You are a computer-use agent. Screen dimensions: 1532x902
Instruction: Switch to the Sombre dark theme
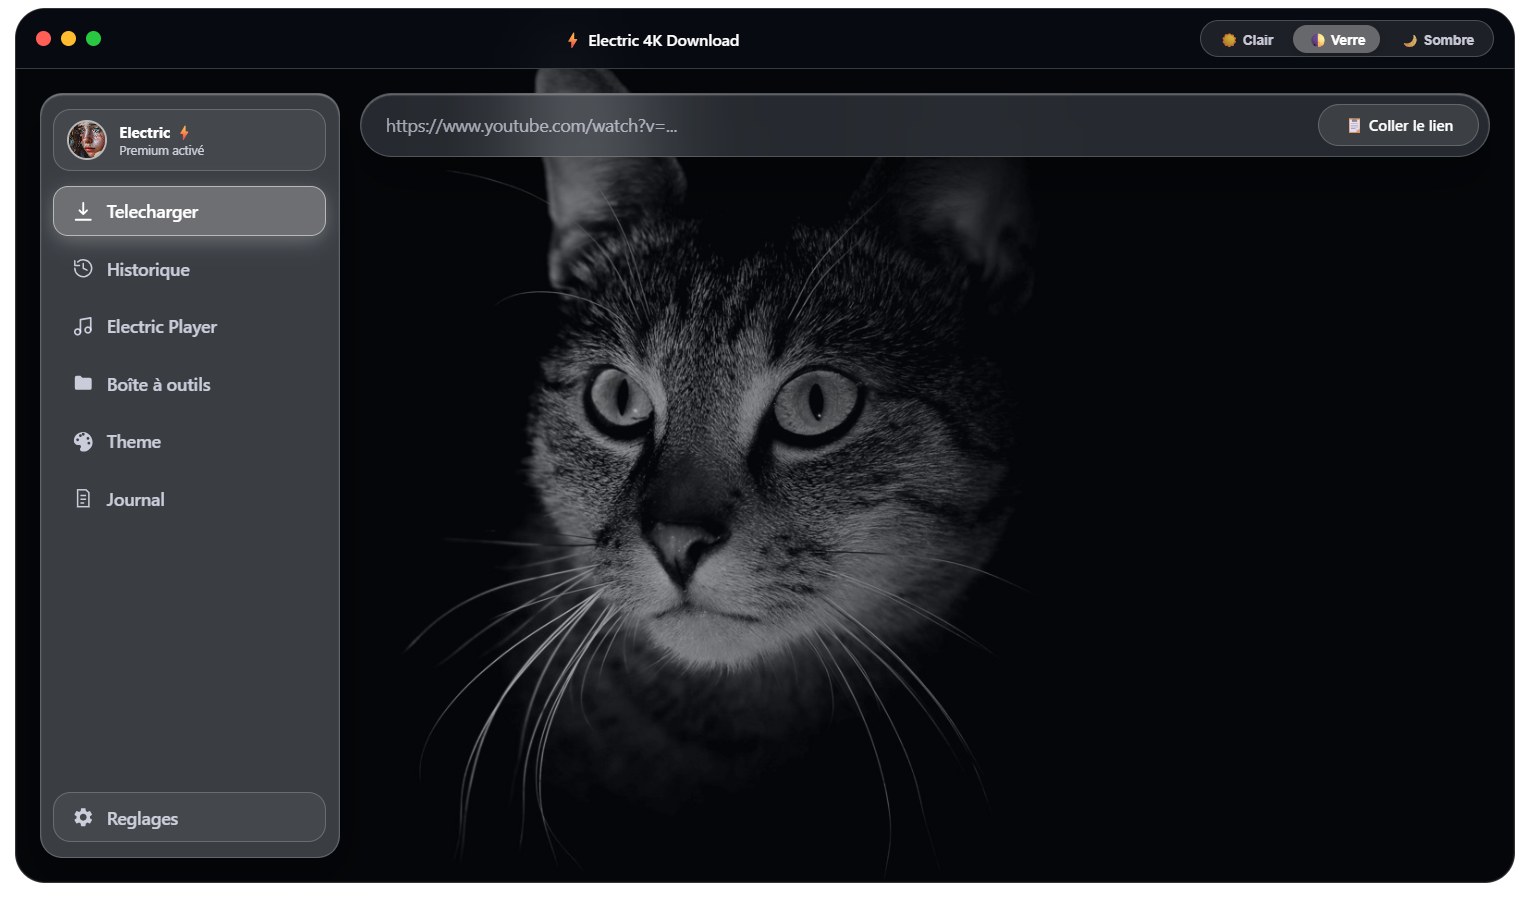(x=1438, y=40)
